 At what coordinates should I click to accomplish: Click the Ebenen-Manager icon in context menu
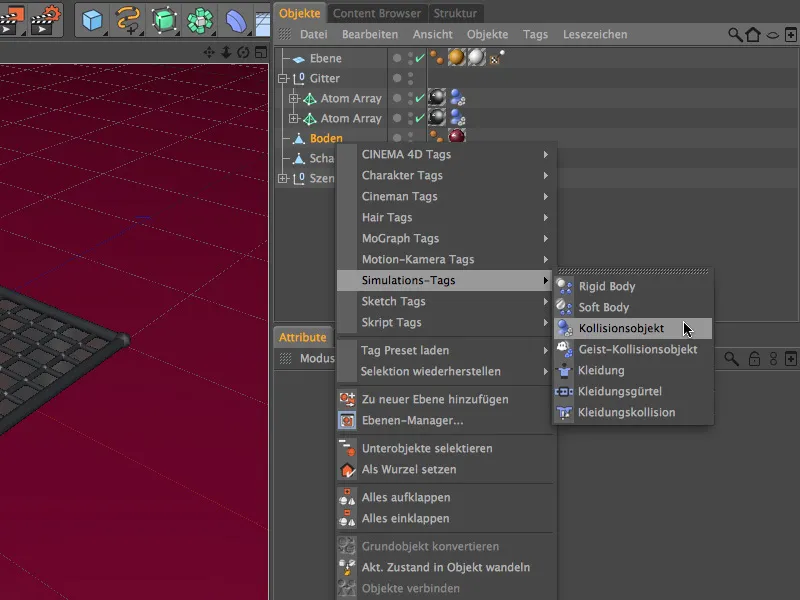(x=347, y=420)
